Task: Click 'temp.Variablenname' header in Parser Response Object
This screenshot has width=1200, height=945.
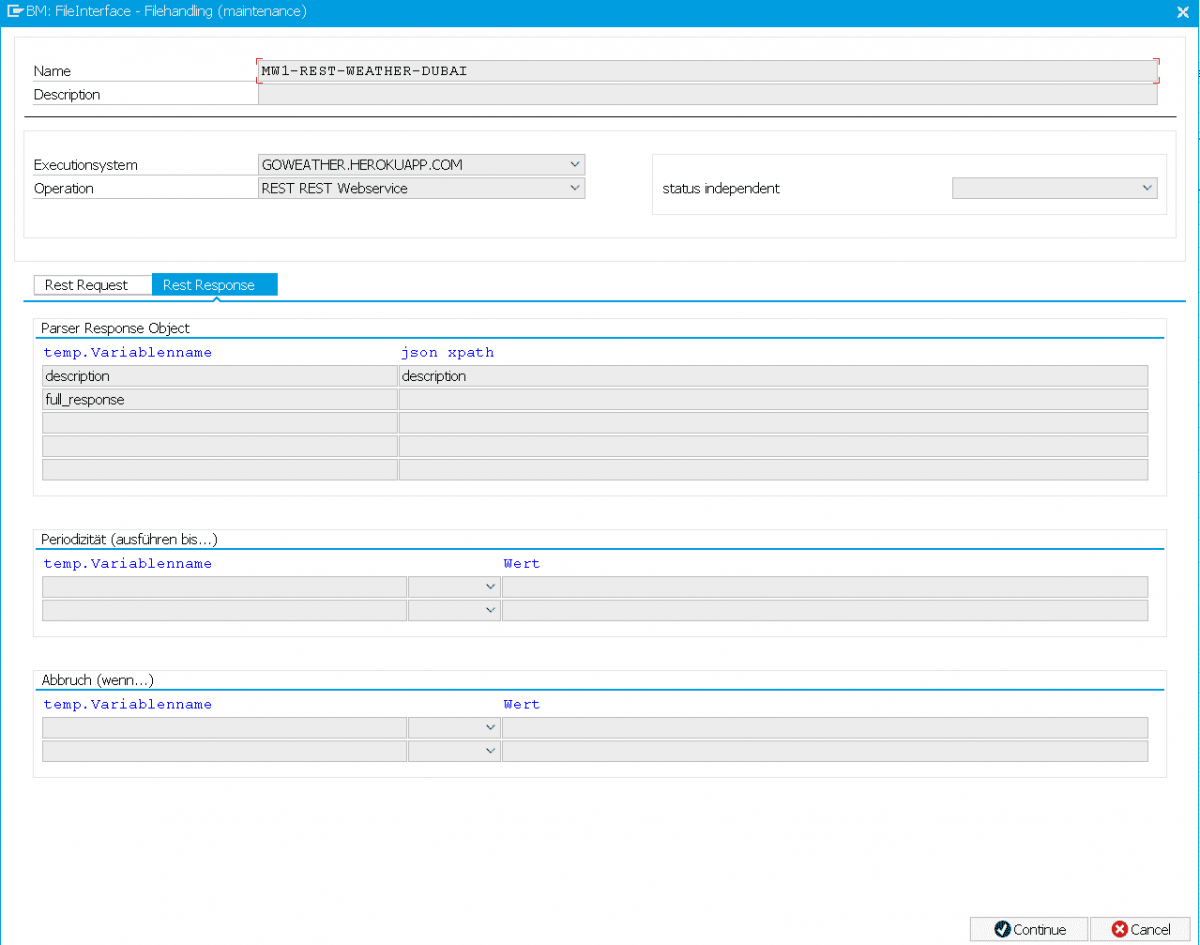Action: 128,353
